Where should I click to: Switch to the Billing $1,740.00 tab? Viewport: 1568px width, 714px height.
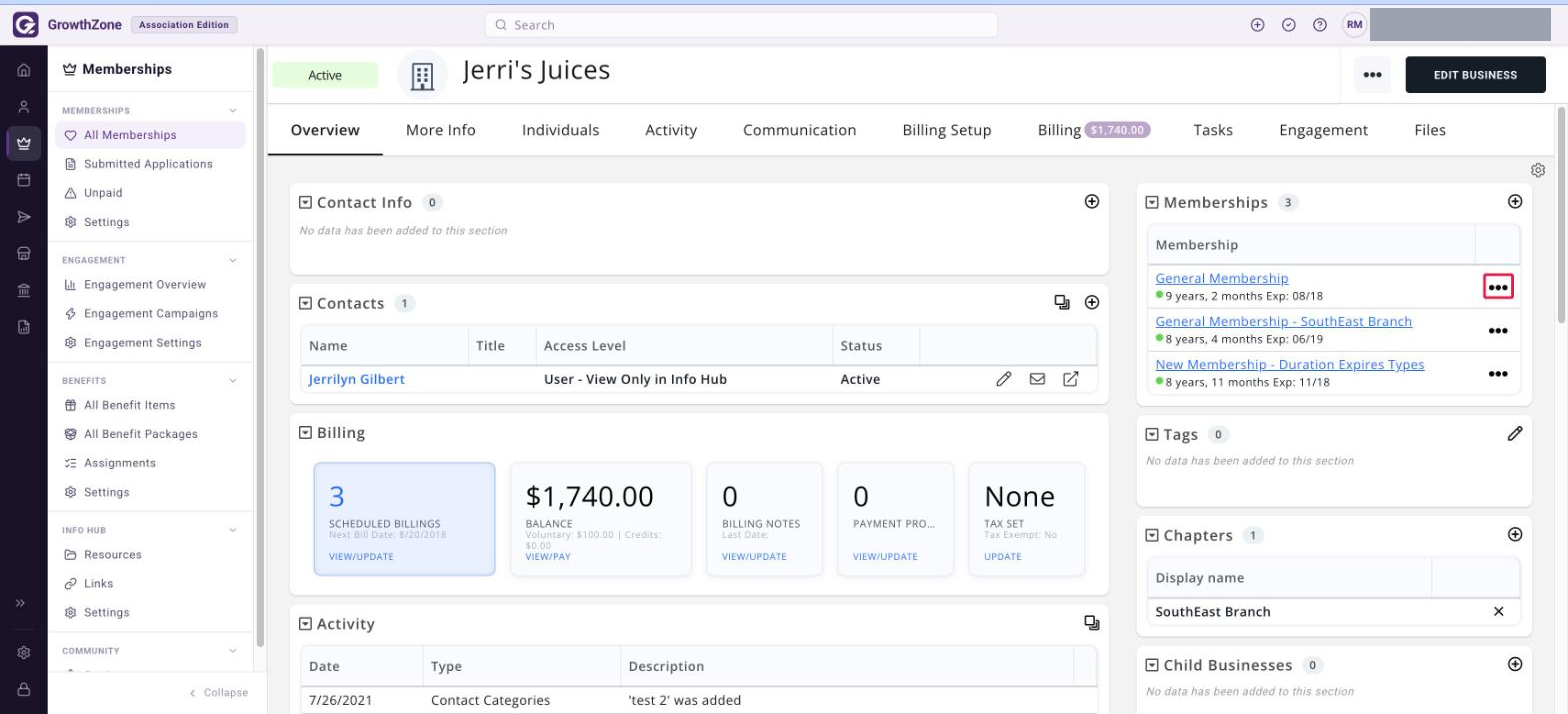point(1094,130)
